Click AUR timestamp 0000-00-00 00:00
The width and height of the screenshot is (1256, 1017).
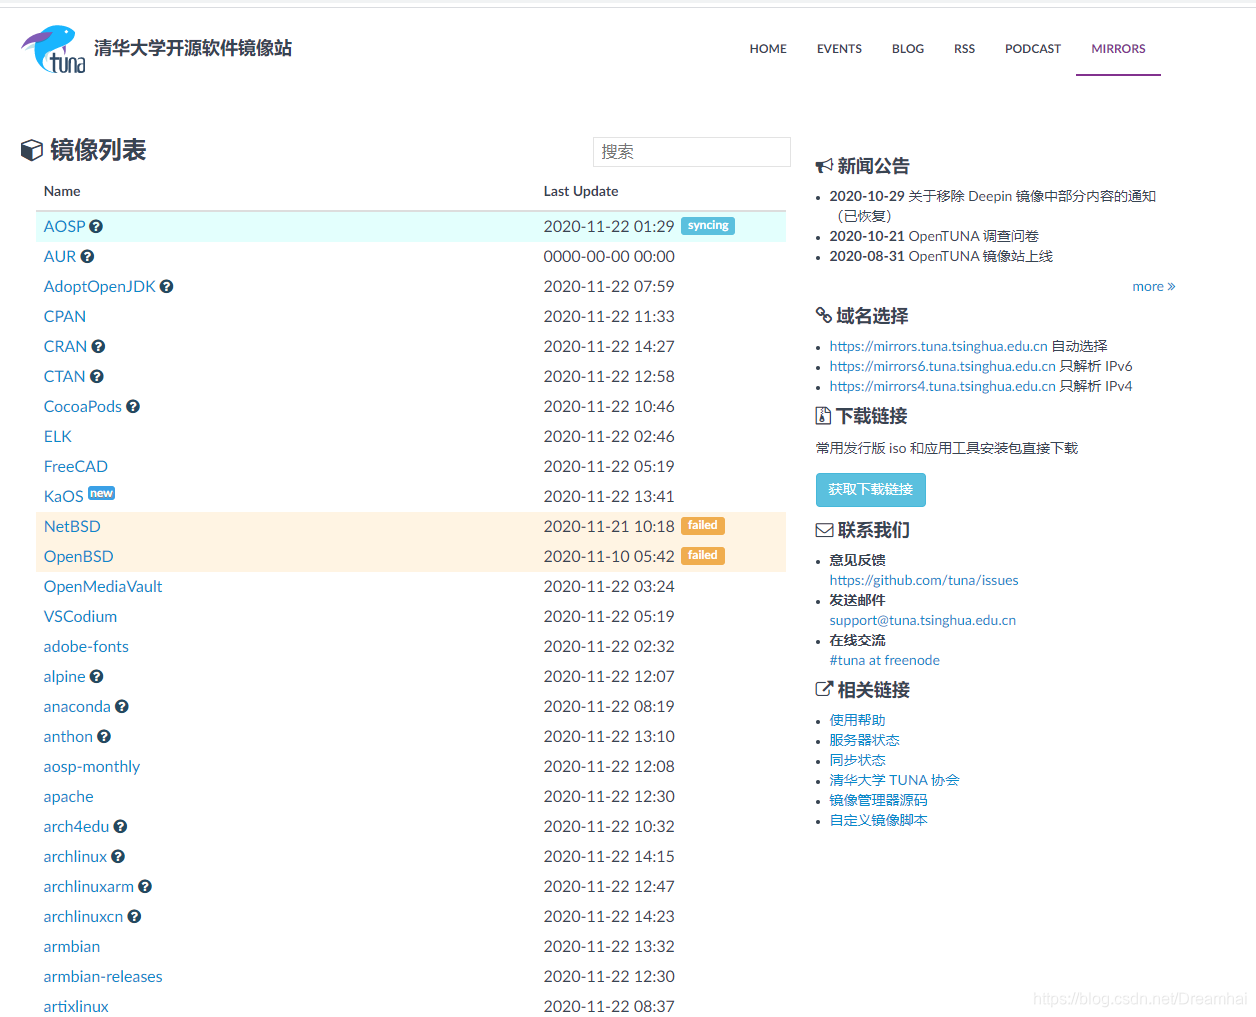tap(609, 257)
